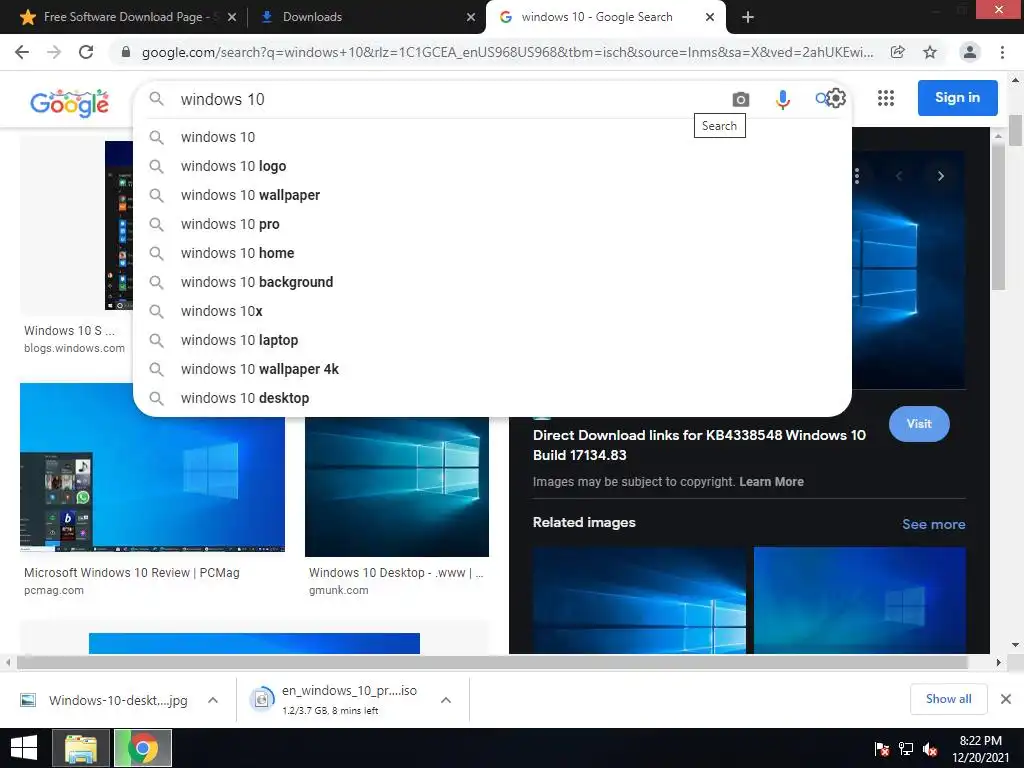
Task: Click the muted volume tray icon
Action: click(x=930, y=749)
